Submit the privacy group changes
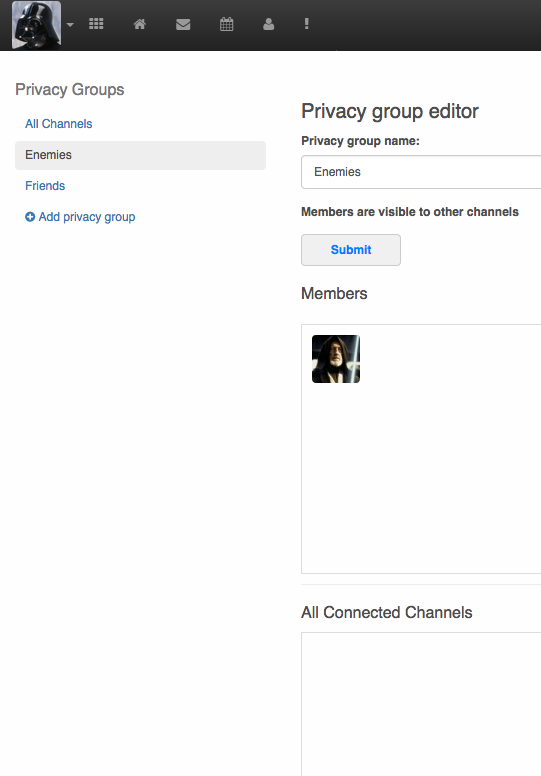This screenshot has height=776, width=541. pyautogui.click(x=351, y=250)
